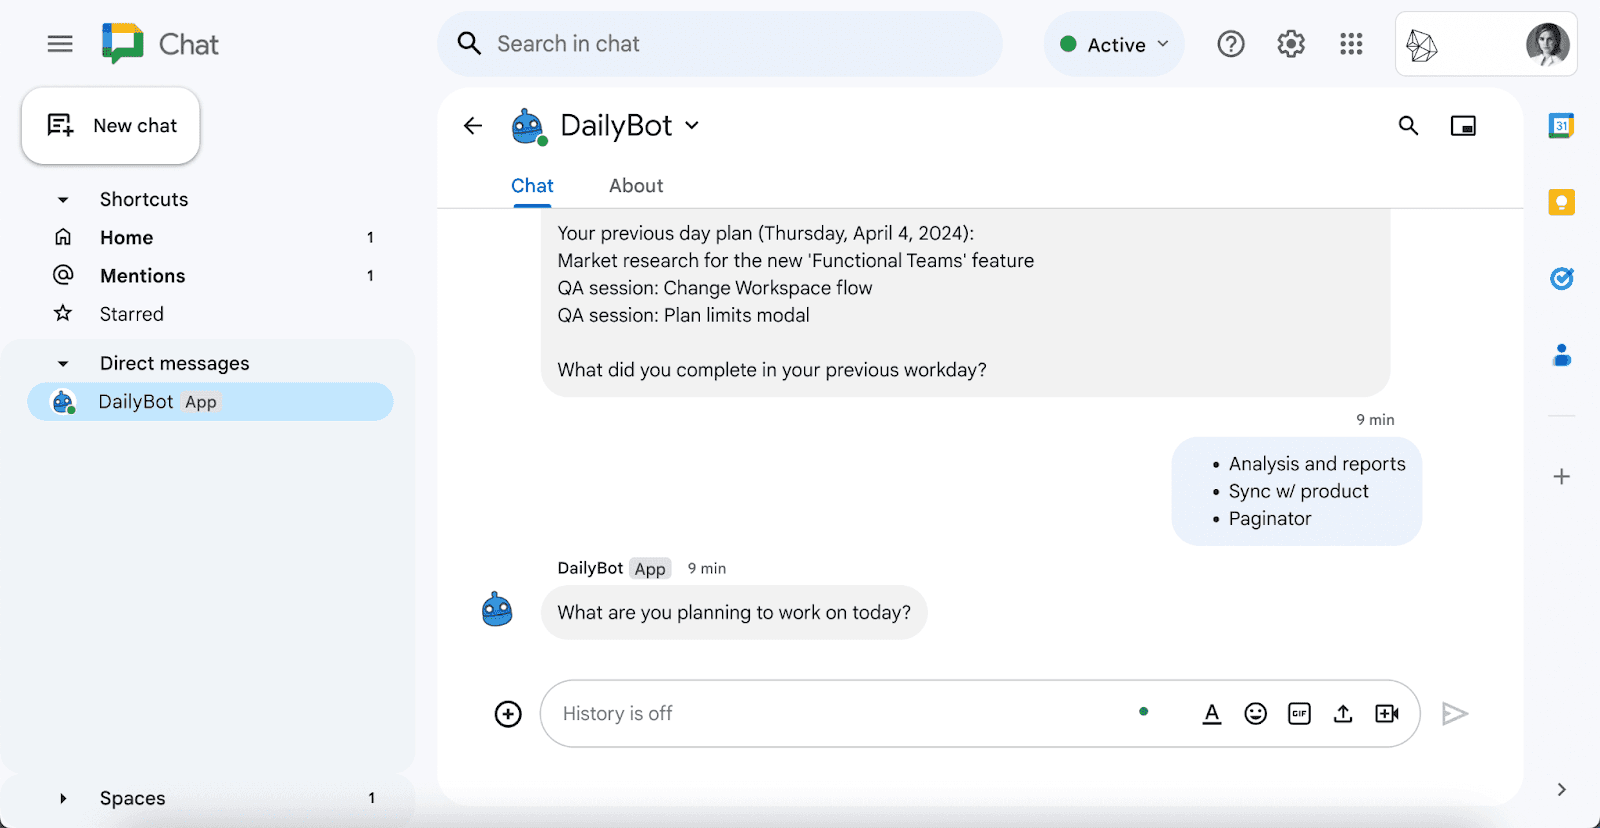Open the Google apps grid
Viewport: 1600px width, 828px height.
pyautogui.click(x=1351, y=44)
